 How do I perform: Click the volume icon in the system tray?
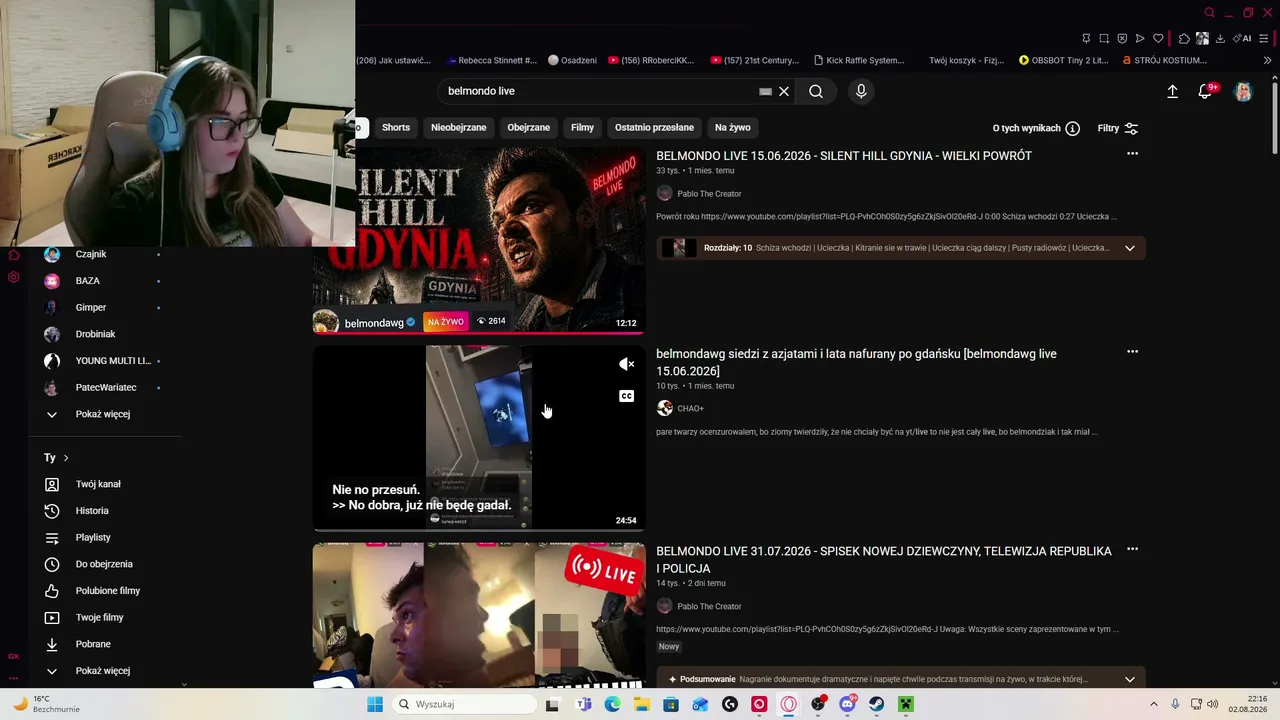pos(1212,704)
